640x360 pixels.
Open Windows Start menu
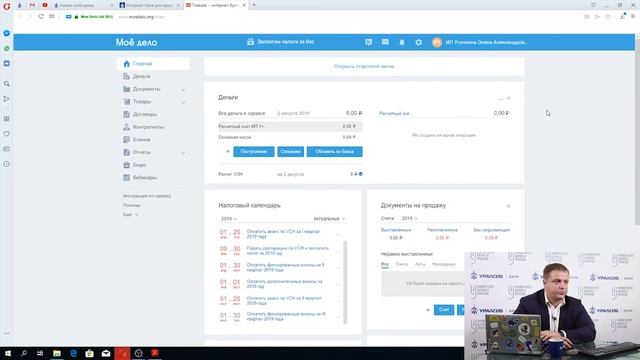(7, 353)
